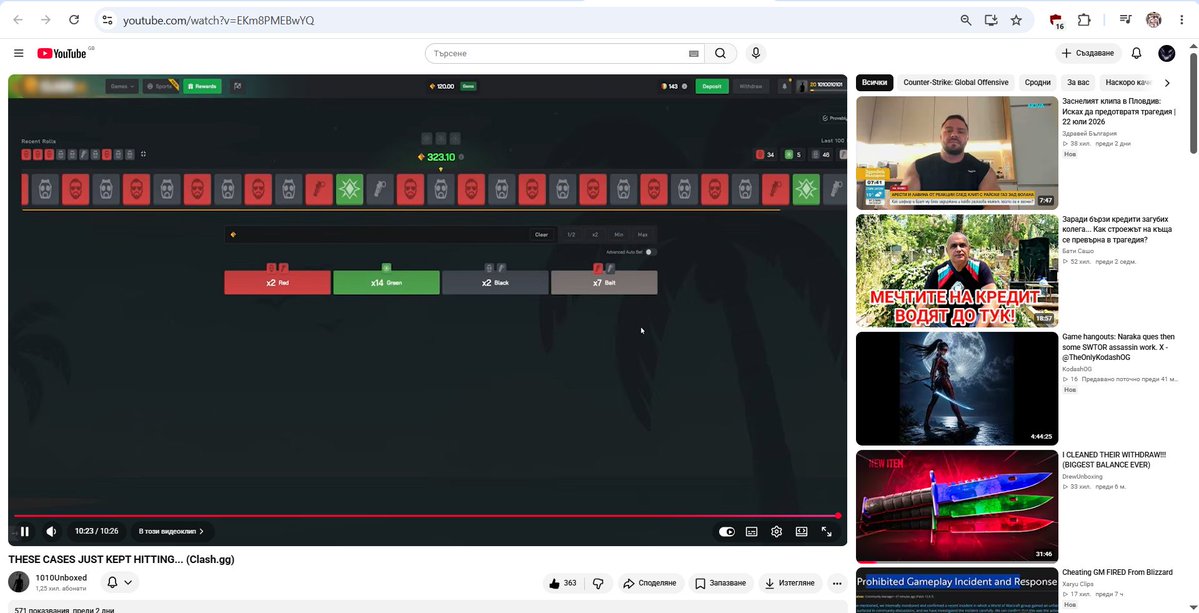Select the Сродни filter chip
1199x613 pixels.
(x=1037, y=83)
